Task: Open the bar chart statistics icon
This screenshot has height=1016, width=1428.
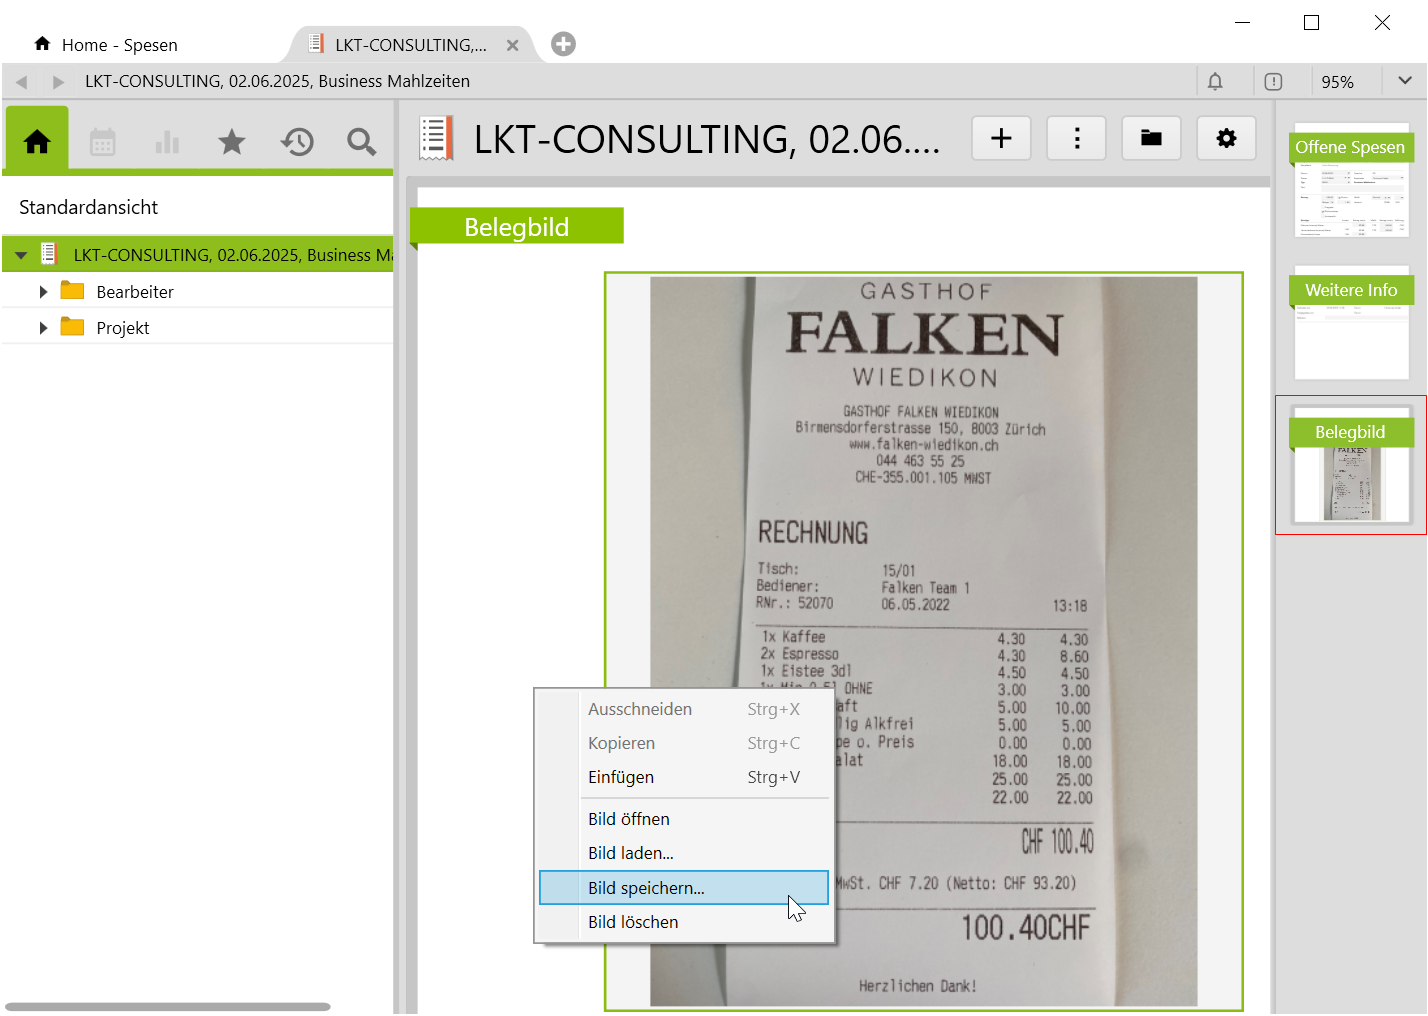Action: point(167,142)
